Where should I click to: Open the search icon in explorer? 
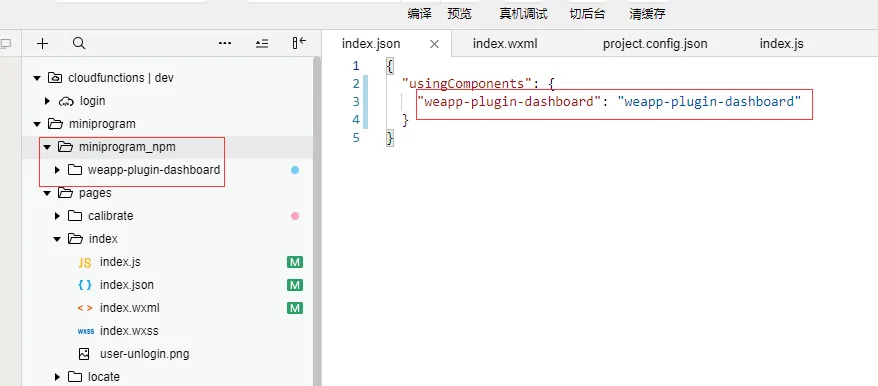point(79,43)
